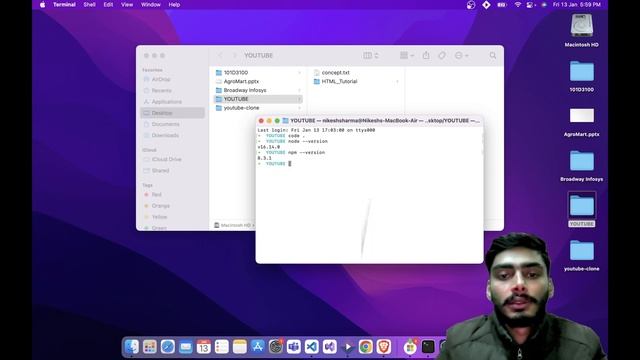Click date and time in menu bar
The height and width of the screenshot is (360, 640).
click(577, 4)
